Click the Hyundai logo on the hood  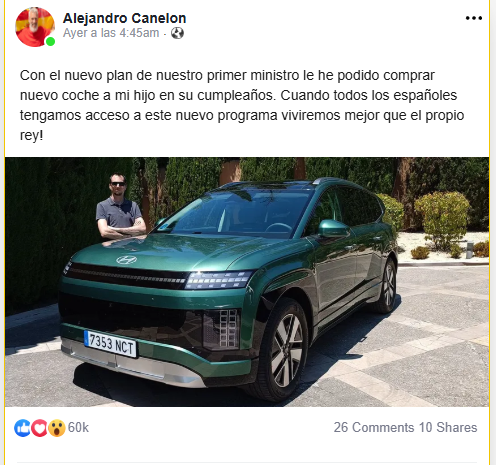(126, 260)
